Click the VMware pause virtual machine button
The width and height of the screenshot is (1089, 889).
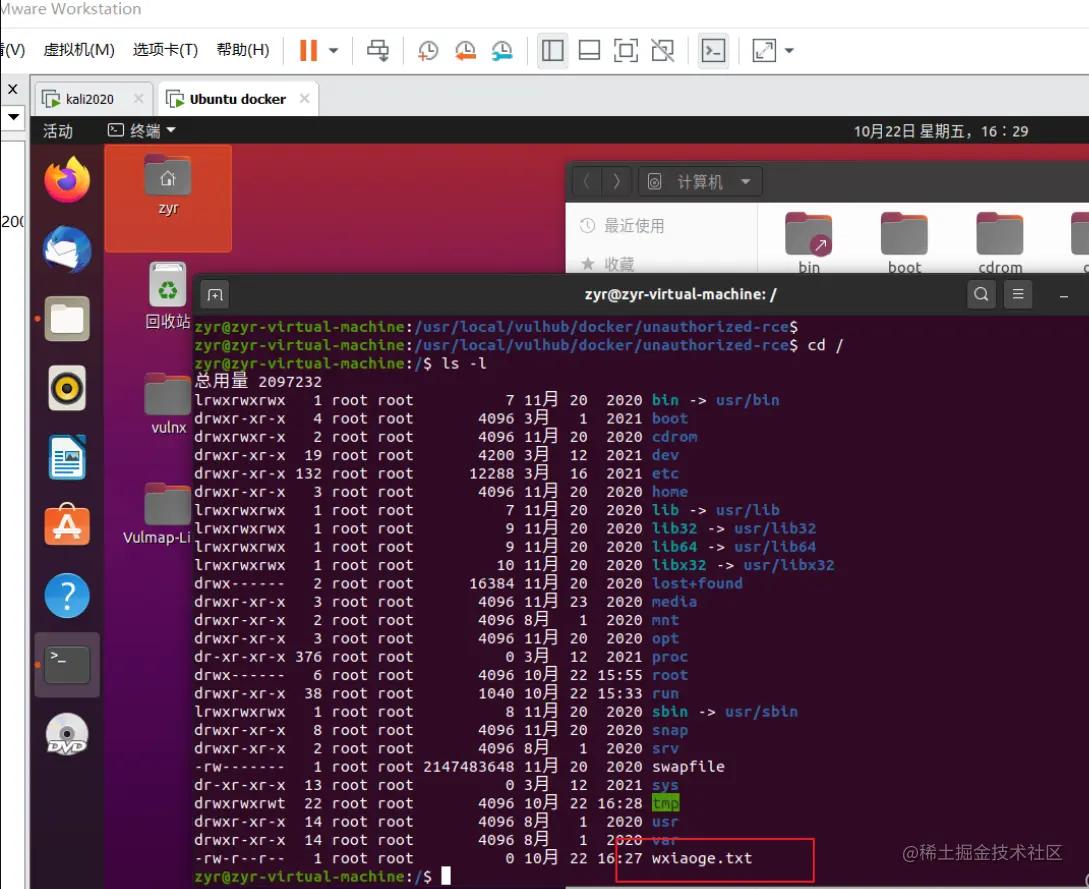click(x=308, y=50)
